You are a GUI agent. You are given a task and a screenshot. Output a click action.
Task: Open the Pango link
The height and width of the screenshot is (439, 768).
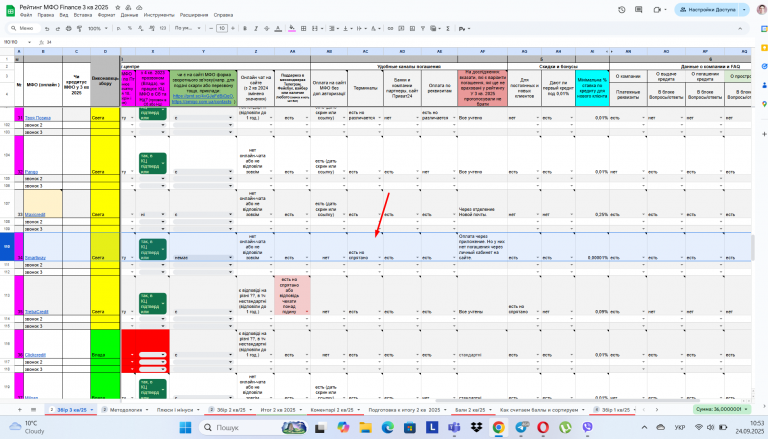pos(31,172)
